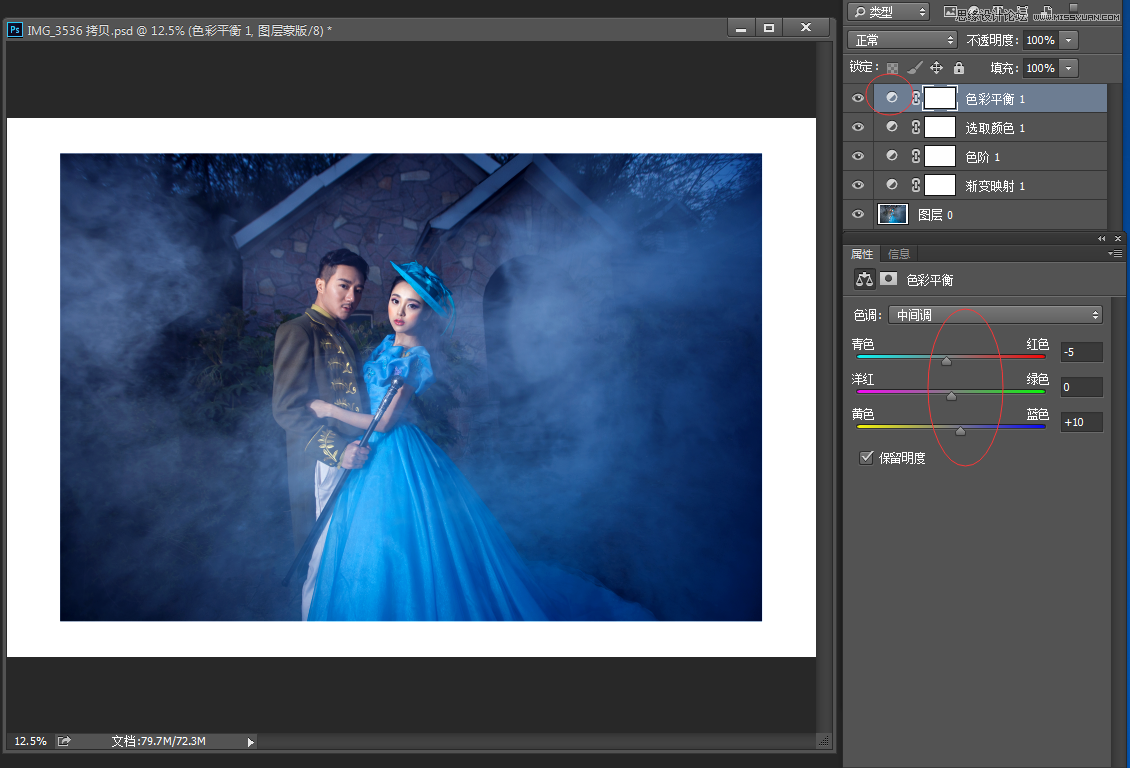
Task: Hide the 色彩平衡 1 layer
Action: 857,98
